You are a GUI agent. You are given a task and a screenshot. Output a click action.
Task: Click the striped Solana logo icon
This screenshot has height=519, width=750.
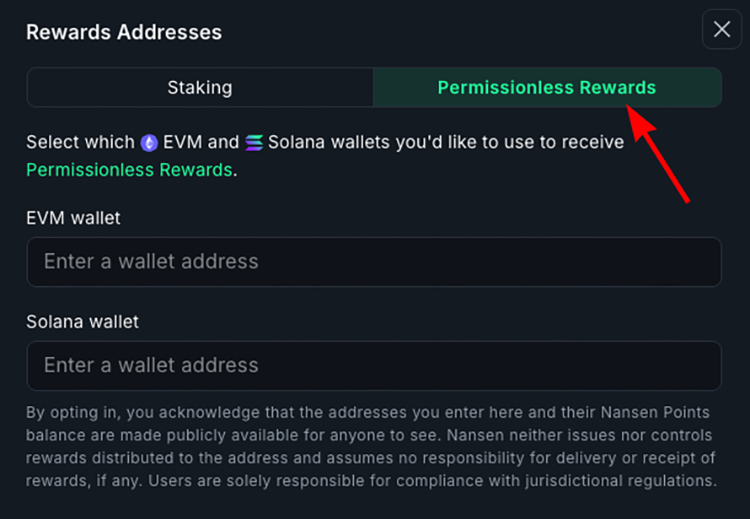pyautogui.click(x=254, y=143)
